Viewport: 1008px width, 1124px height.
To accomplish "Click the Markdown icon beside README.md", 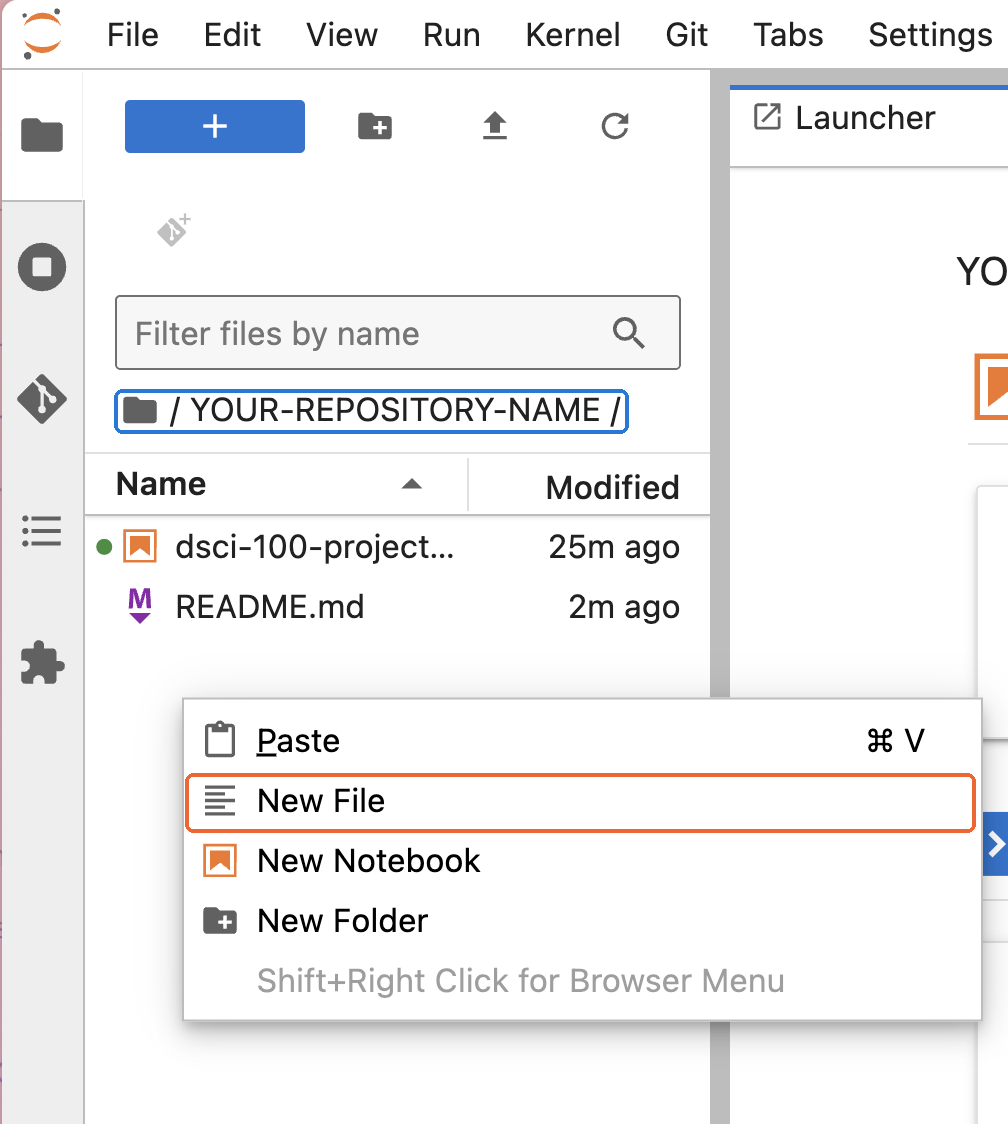I will pos(140,606).
